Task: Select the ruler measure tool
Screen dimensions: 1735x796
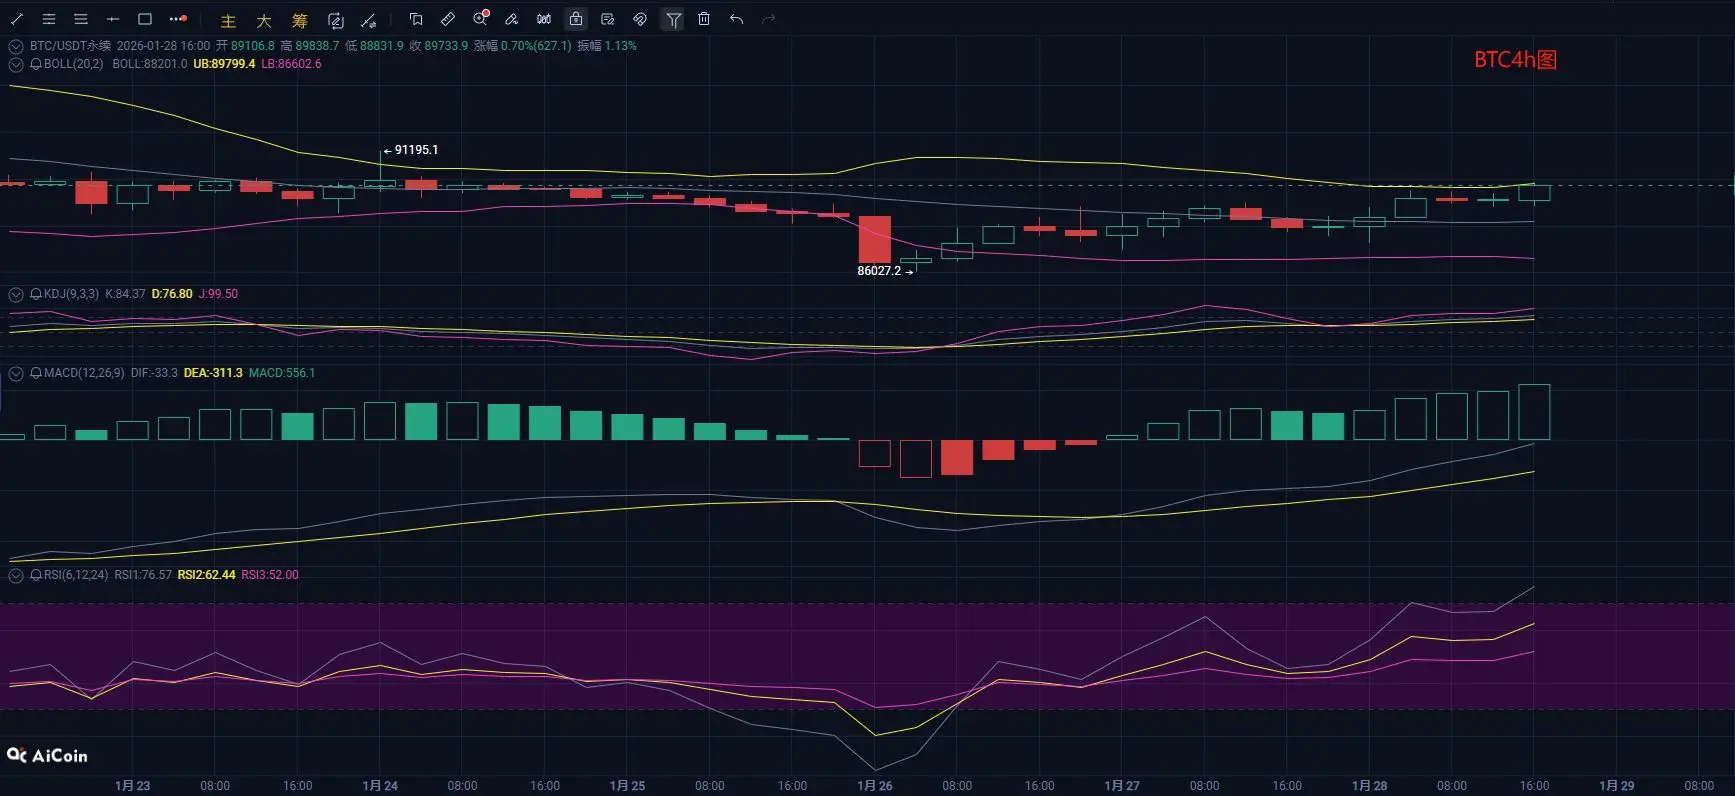Action: click(448, 19)
